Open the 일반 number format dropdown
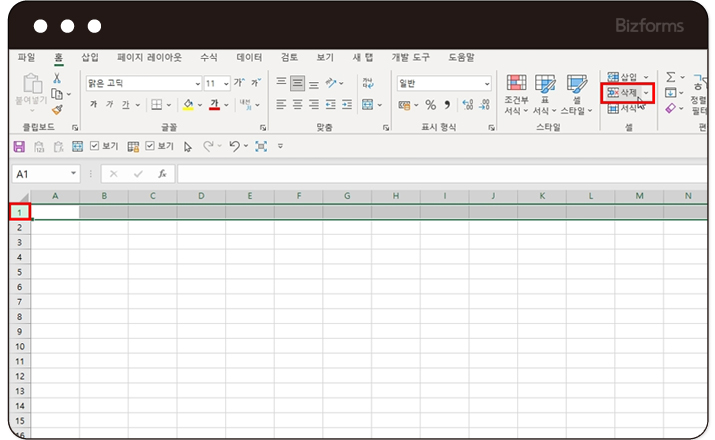Image resolution: width=715 pixels, height=440 pixels. coord(444,84)
